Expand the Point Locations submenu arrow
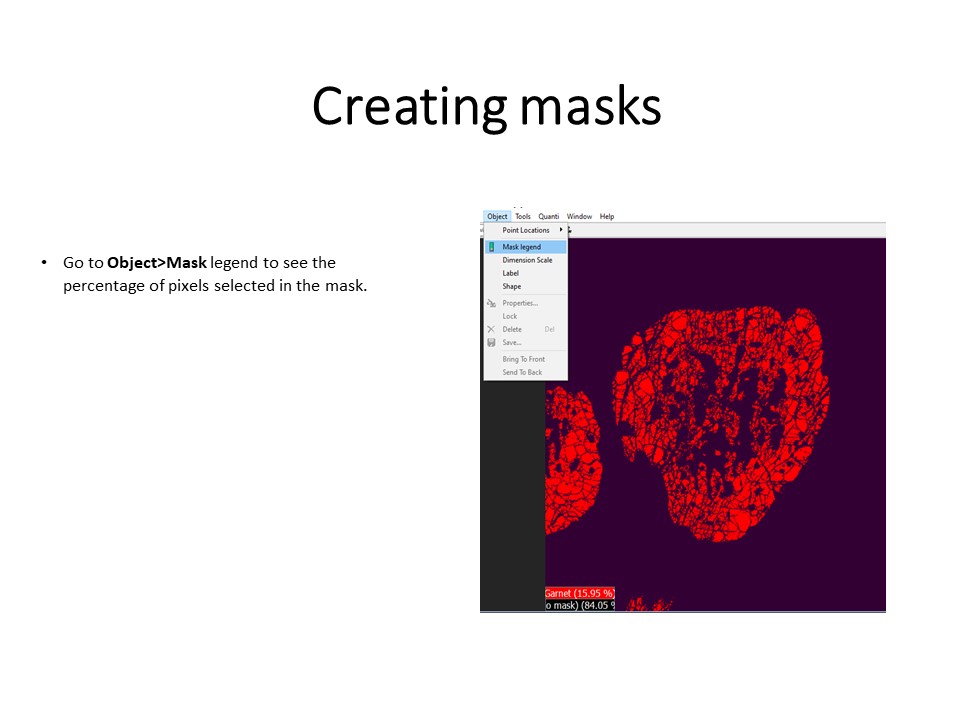The height and width of the screenshot is (720, 960). (560, 230)
